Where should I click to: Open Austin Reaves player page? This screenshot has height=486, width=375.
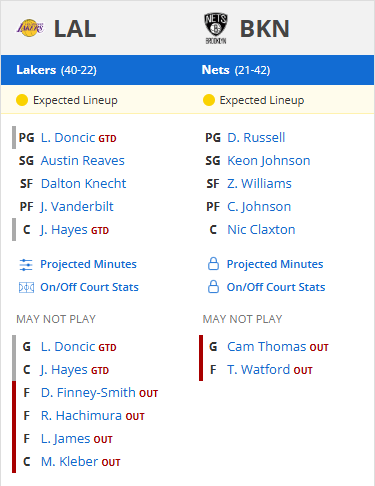point(83,161)
